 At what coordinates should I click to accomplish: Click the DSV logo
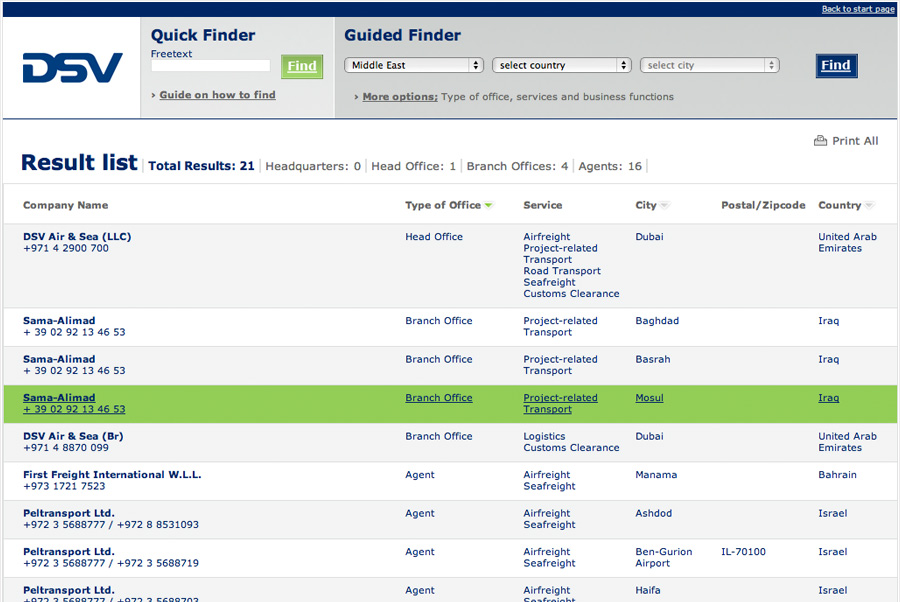(x=72, y=68)
